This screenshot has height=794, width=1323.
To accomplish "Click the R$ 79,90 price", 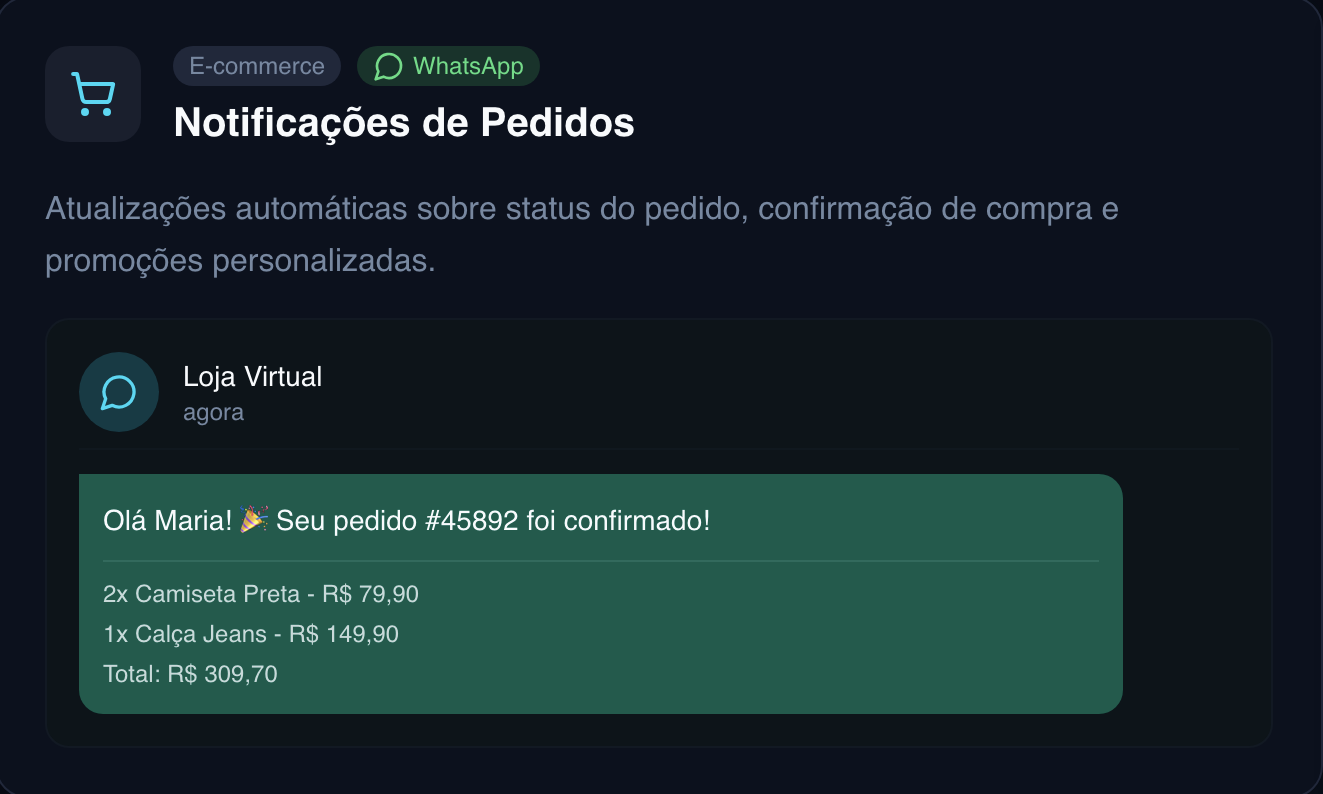I will click(x=370, y=594).
